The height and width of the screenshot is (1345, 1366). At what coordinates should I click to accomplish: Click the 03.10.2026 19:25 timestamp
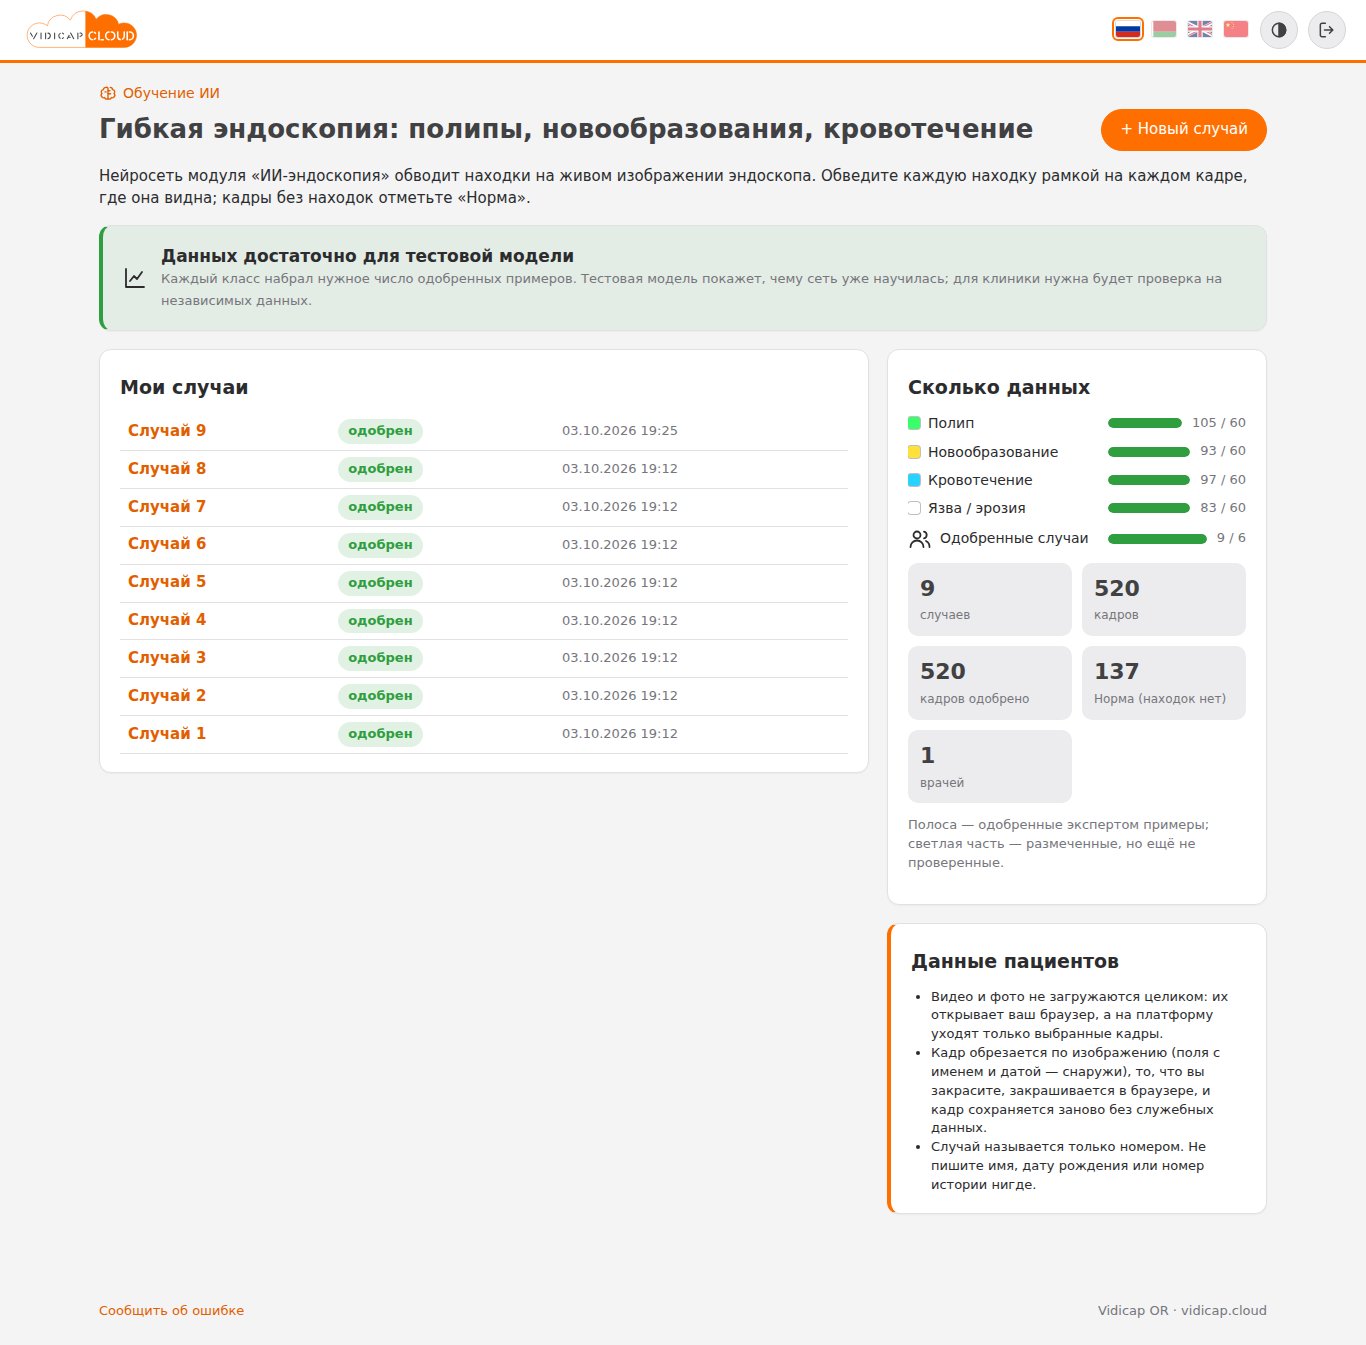(x=620, y=431)
